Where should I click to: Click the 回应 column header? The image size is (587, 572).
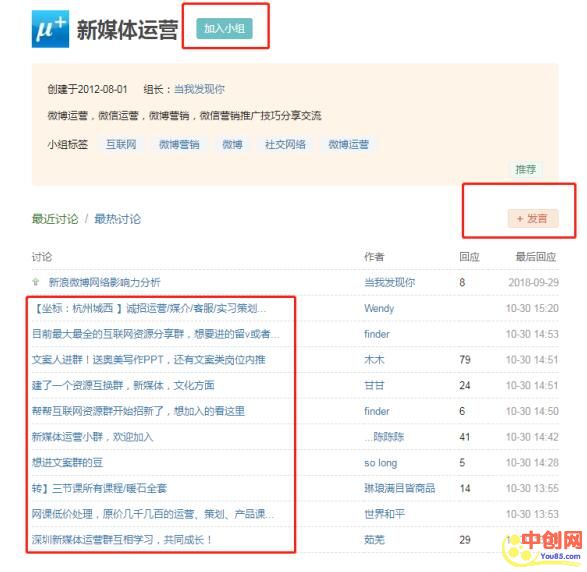tap(469, 257)
